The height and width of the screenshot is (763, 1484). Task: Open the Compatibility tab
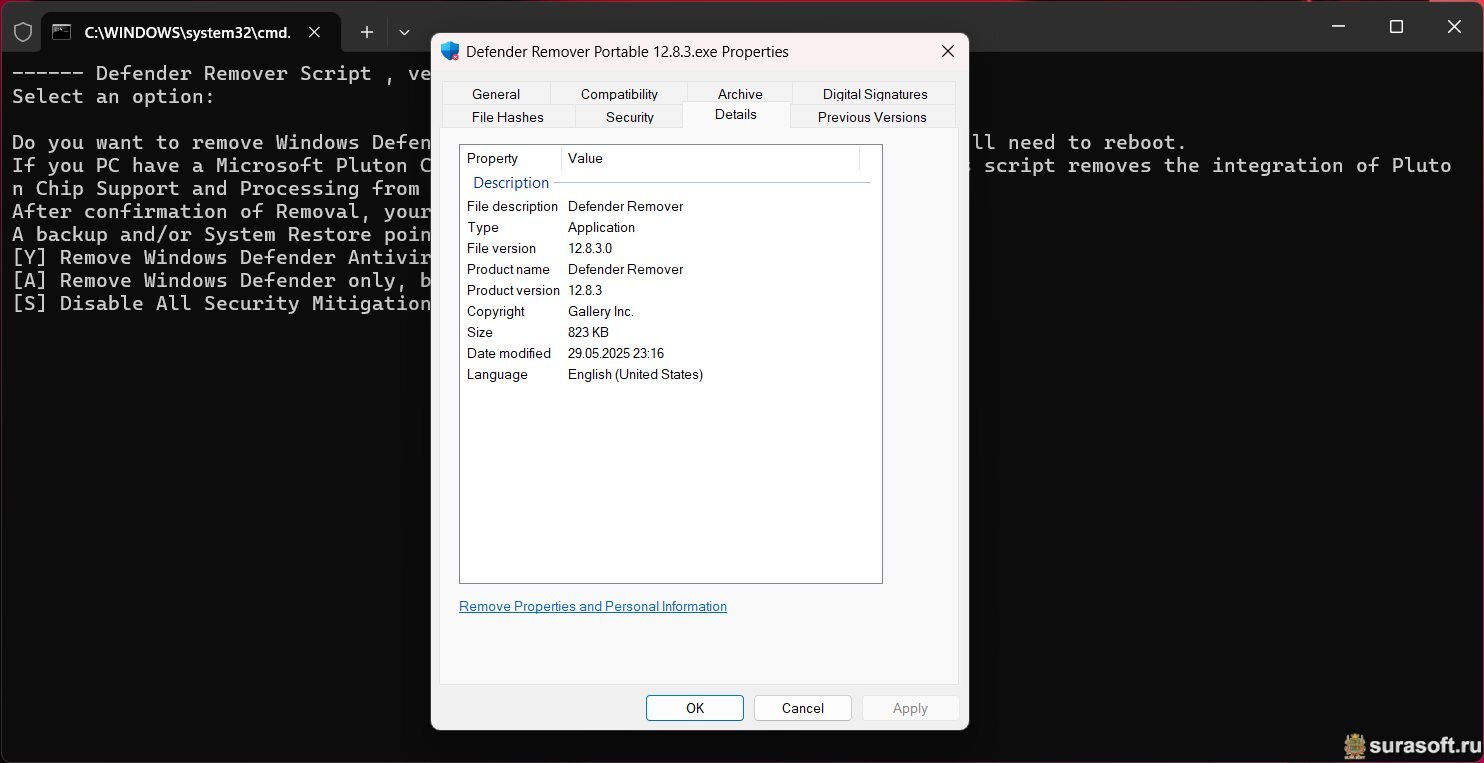pos(619,94)
